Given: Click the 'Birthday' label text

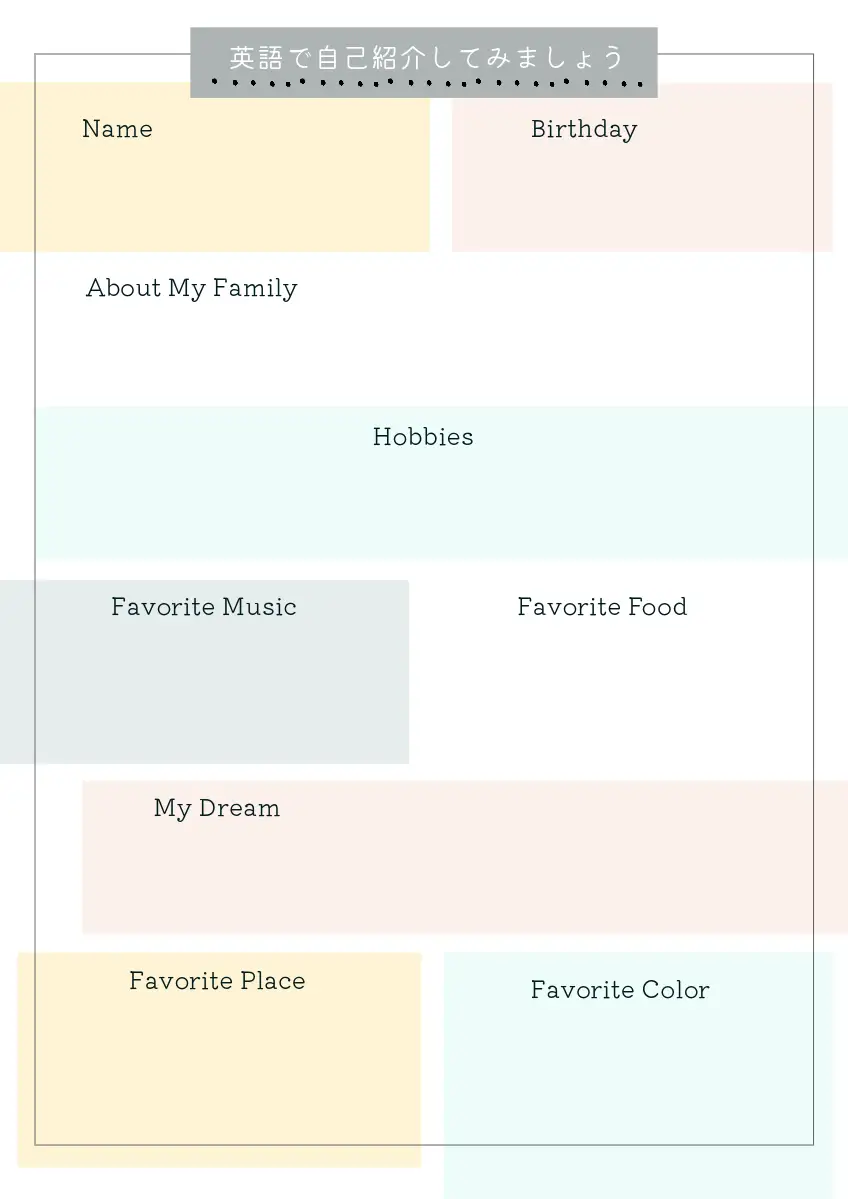Looking at the screenshot, I should pyautogui.click(x=583, y=130).
